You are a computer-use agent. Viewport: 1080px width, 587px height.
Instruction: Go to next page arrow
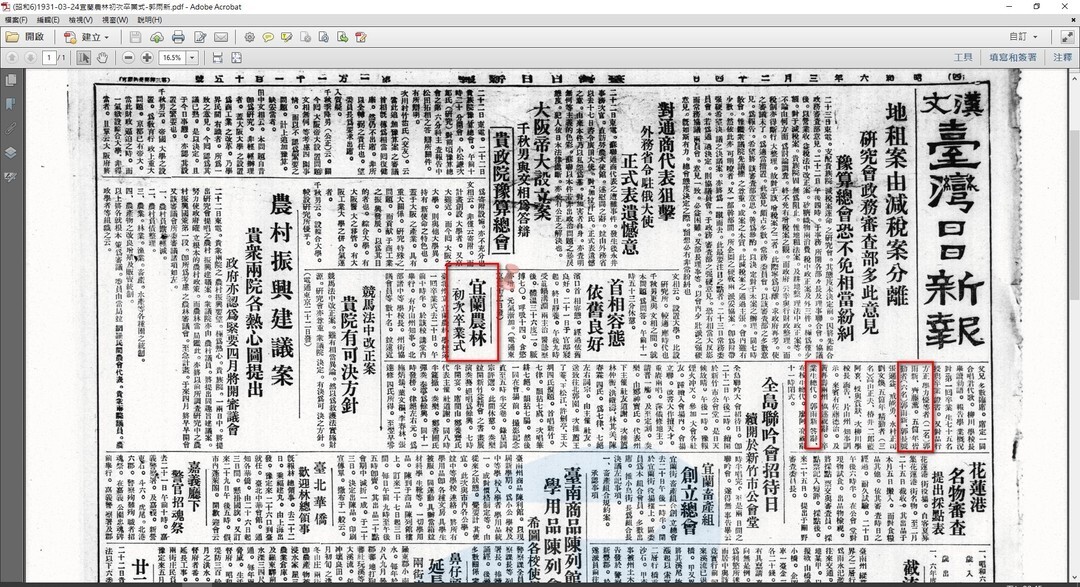click(x=30, y=58)
